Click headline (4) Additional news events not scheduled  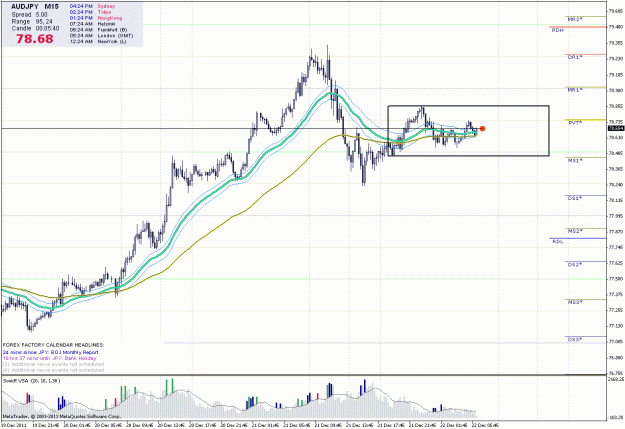coord(53,370)
